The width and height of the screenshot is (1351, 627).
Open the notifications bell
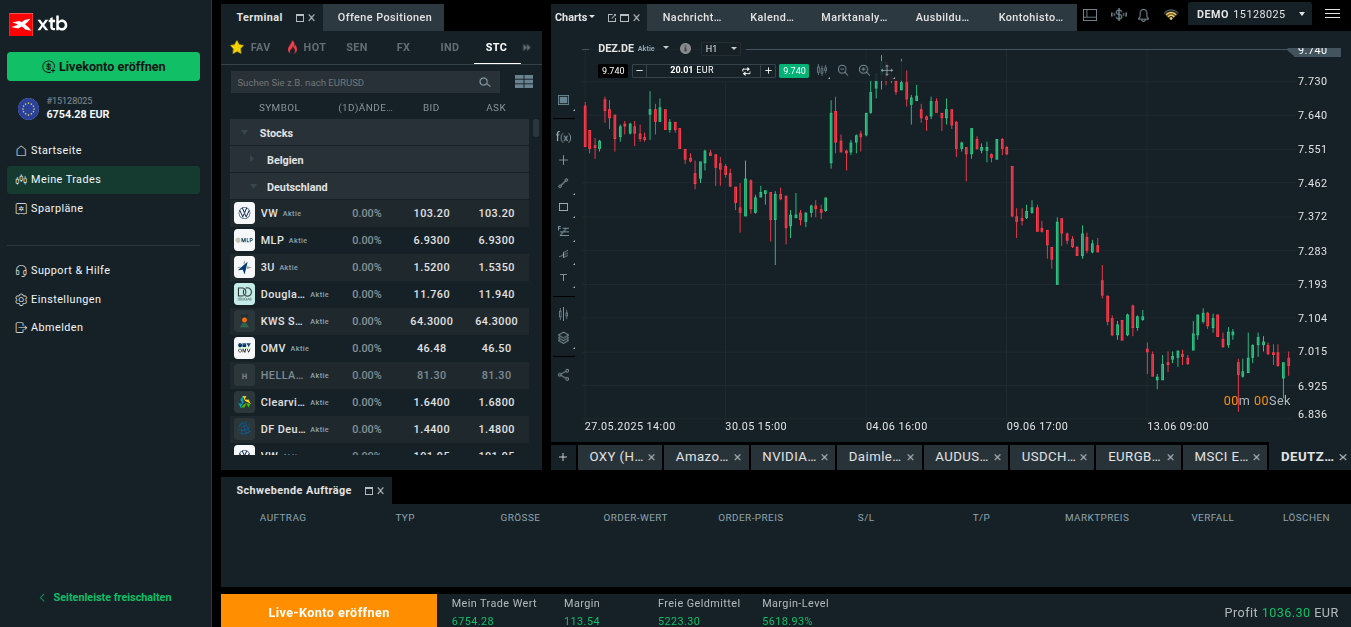(1143, 16)
